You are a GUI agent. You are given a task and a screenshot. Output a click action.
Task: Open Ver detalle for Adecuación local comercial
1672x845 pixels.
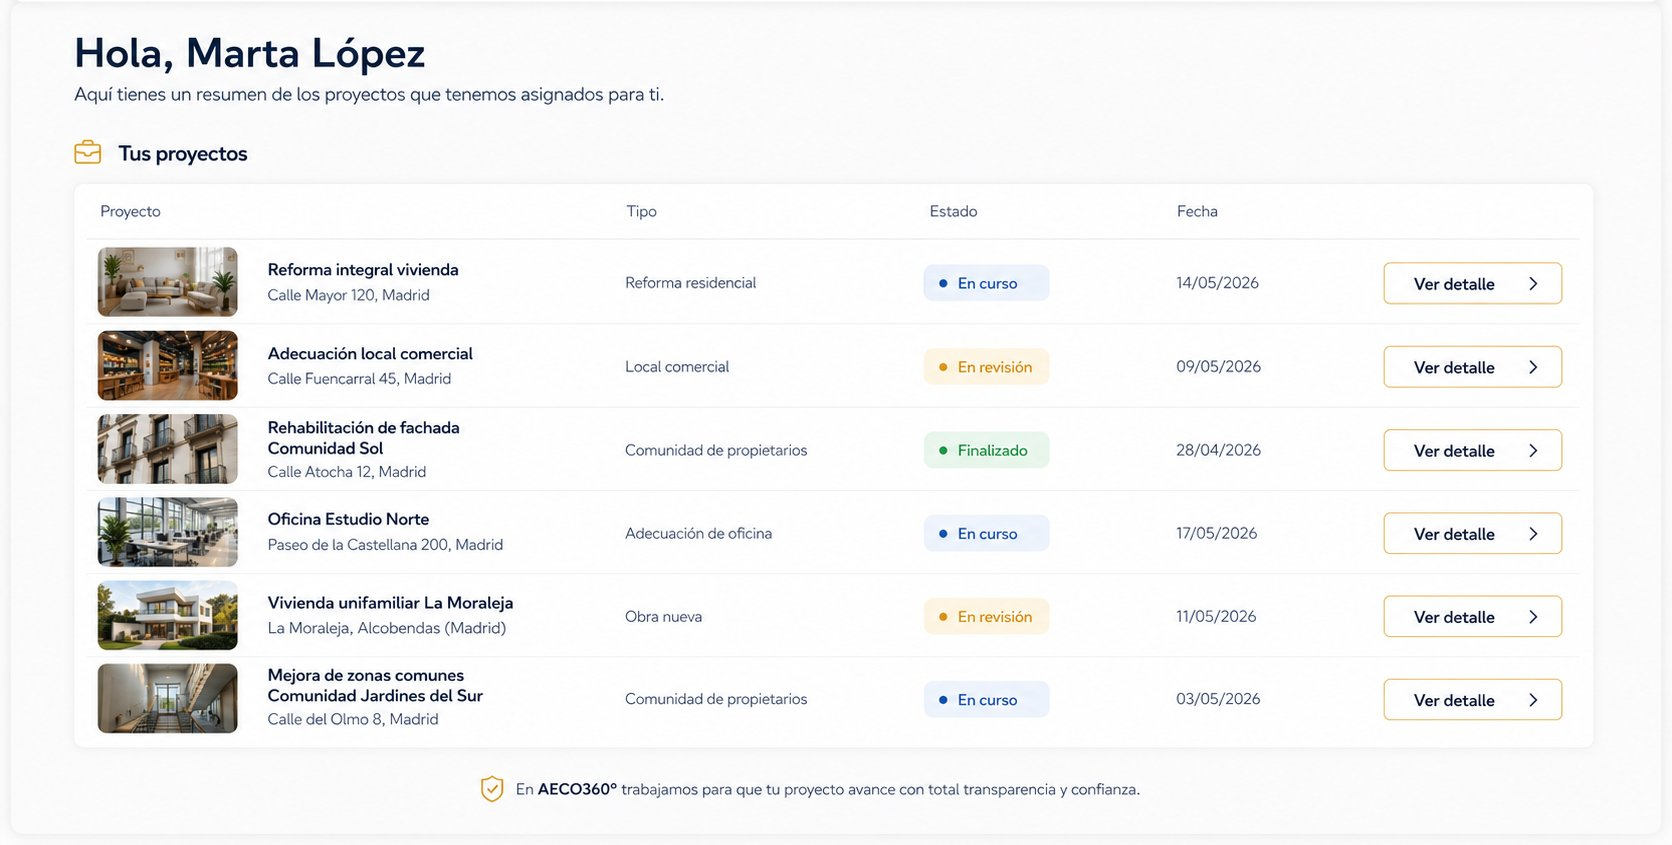pyautogui.click(x=1472, y=367)
